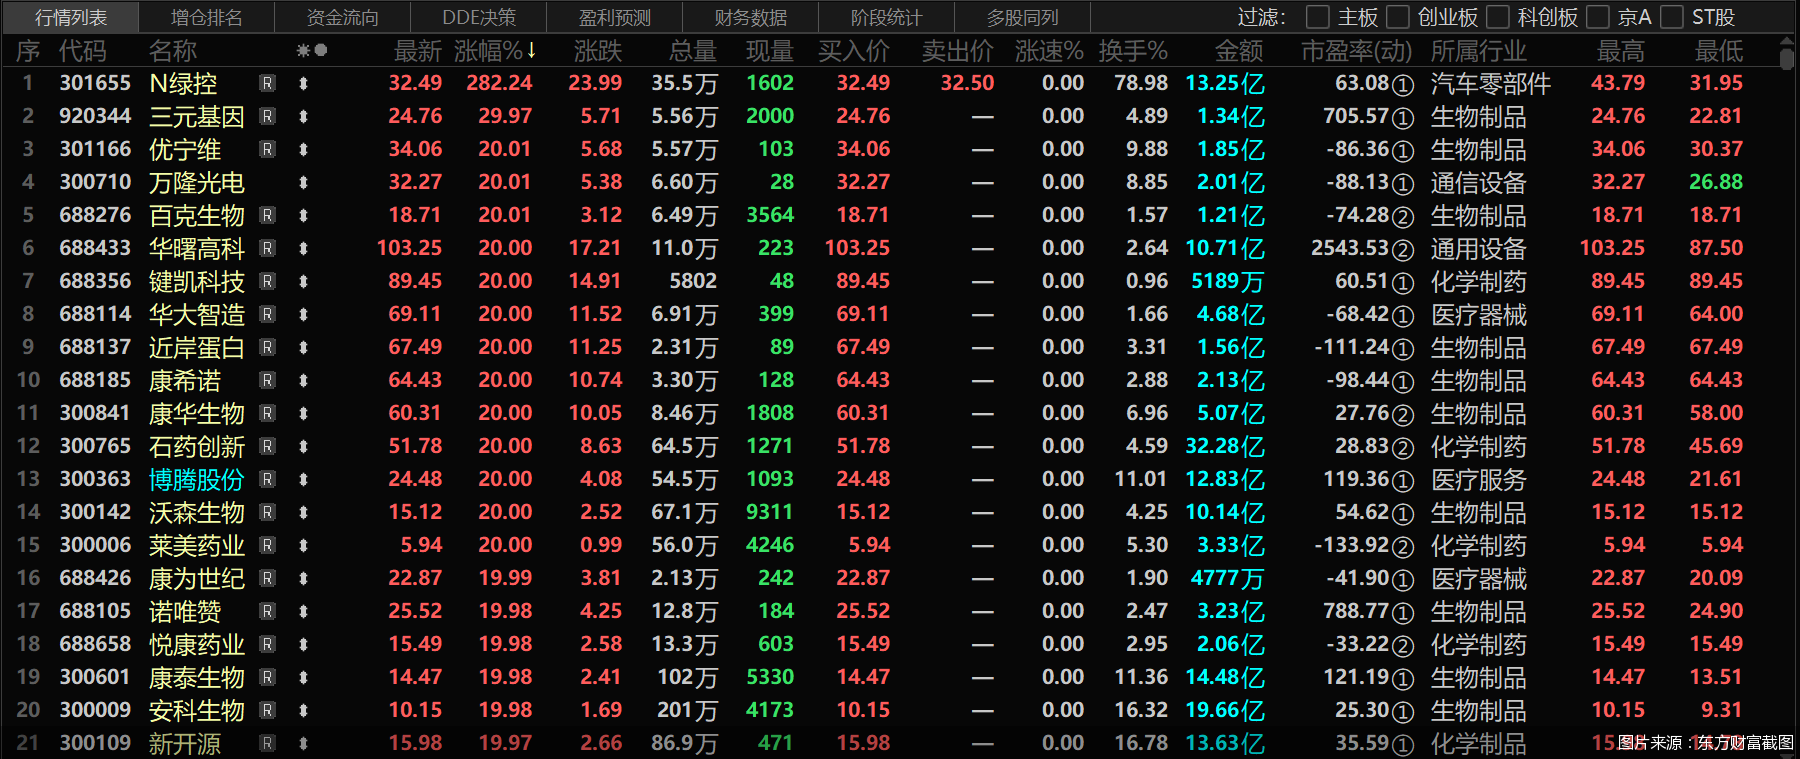Click the 32.50 ask price cell
Screen dimensions: 1800x759
point(967,84)
